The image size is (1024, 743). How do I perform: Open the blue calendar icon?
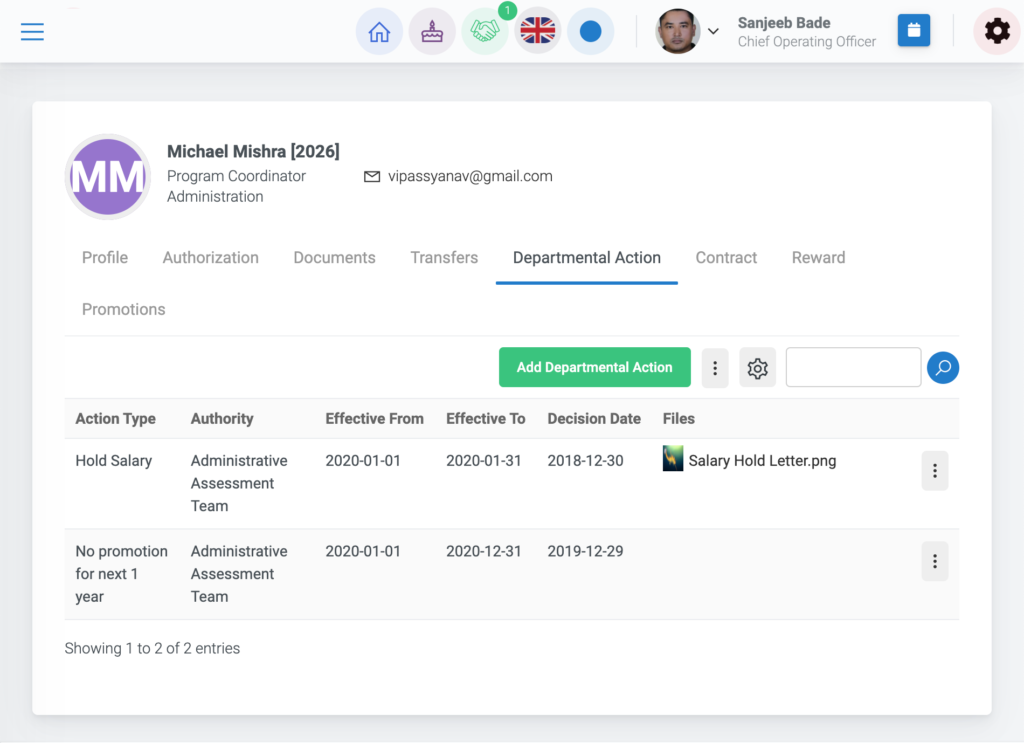tap(914, 30)
